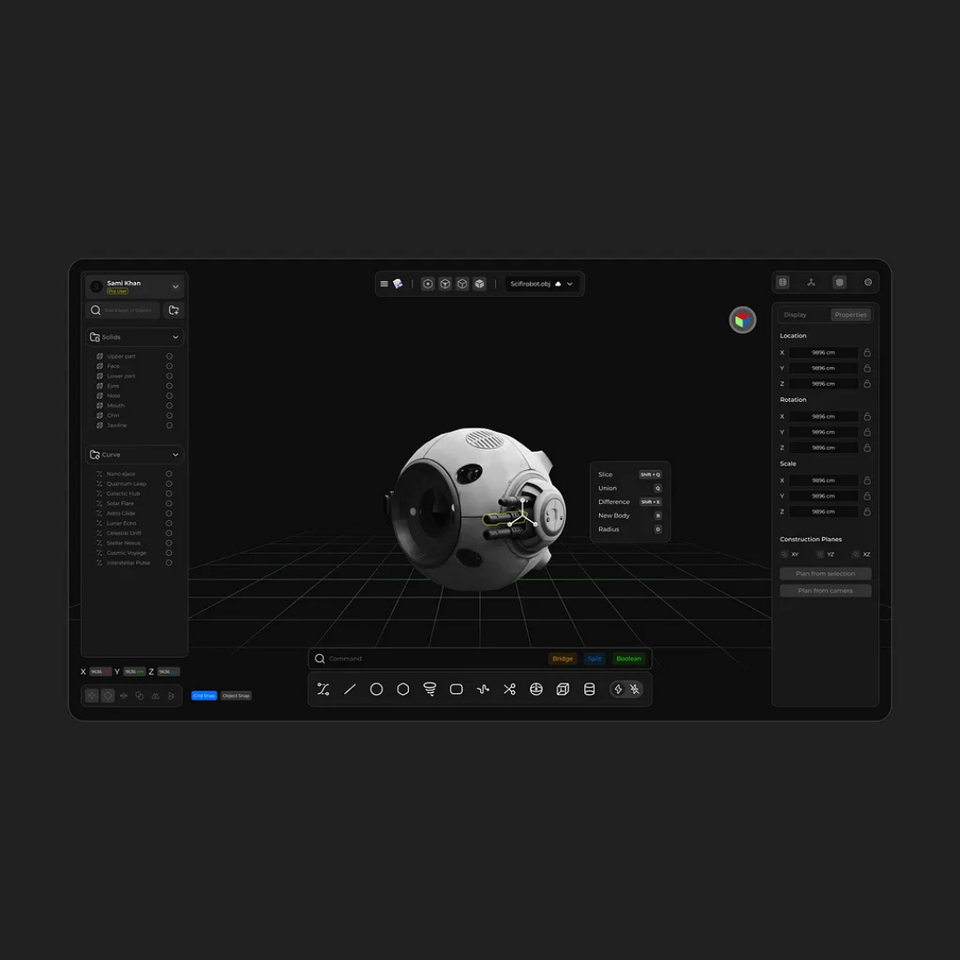Screen dimensions: 960x960
Task: Click the Plan from selection button
Action: click(825, 574)
